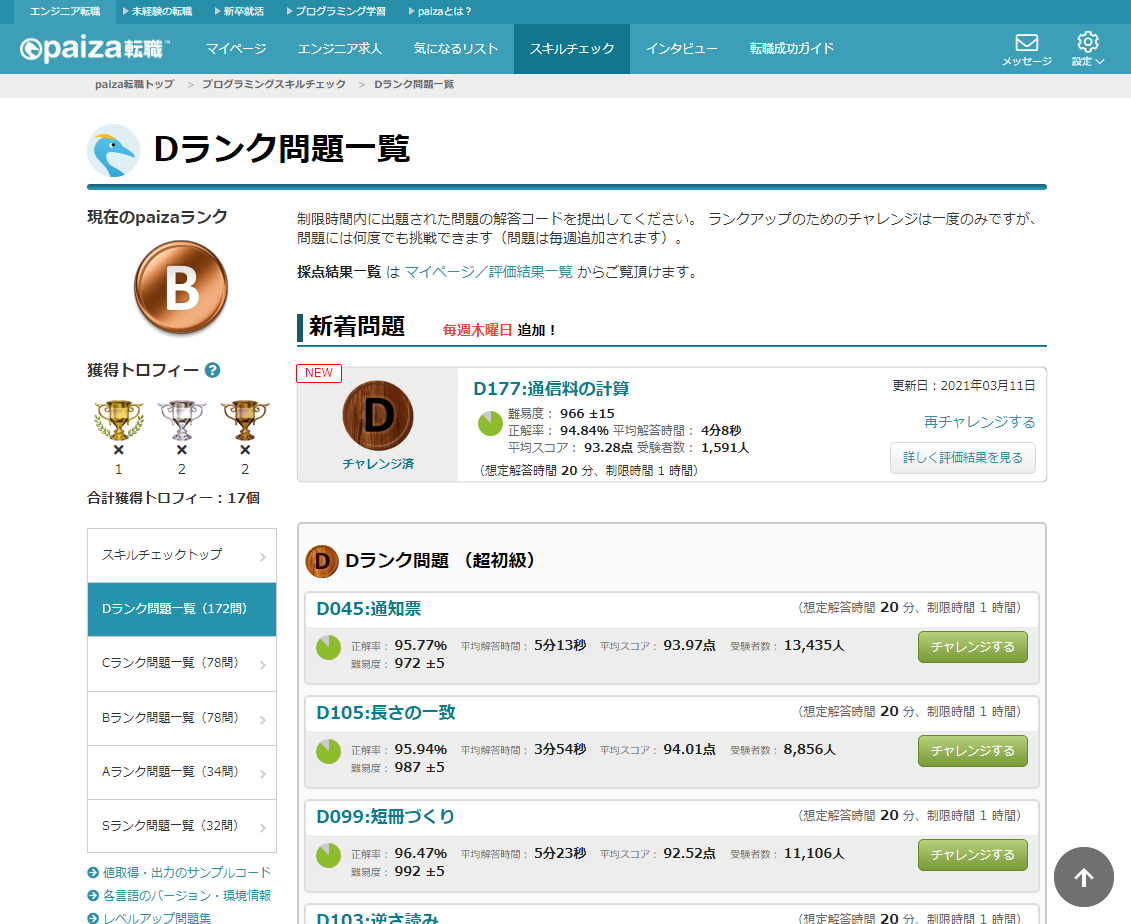The width and height of the screenshot is (1131, 924).
Task: Click the scroll-to-top arrow button
Action: 1083,877
